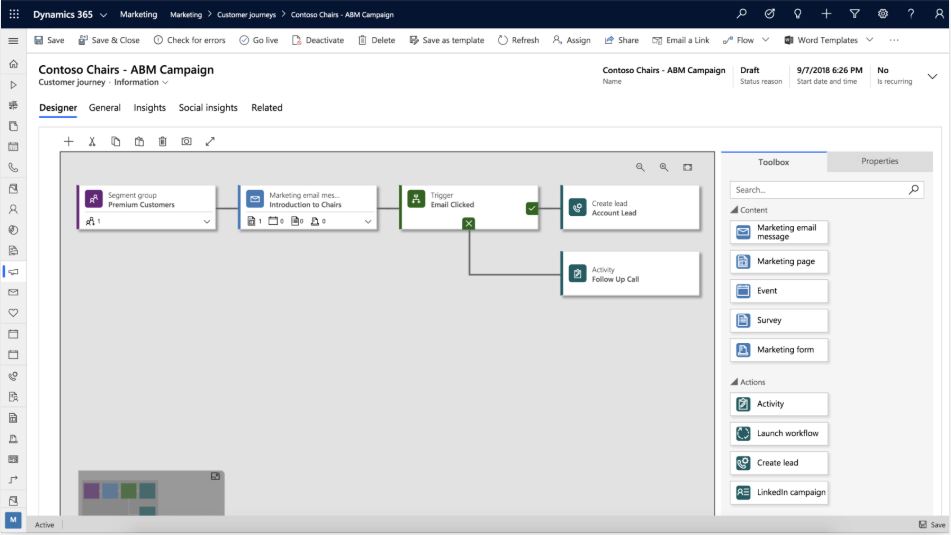Open the Flow dropdown arrow in command bar

click(x=765, y=40)
